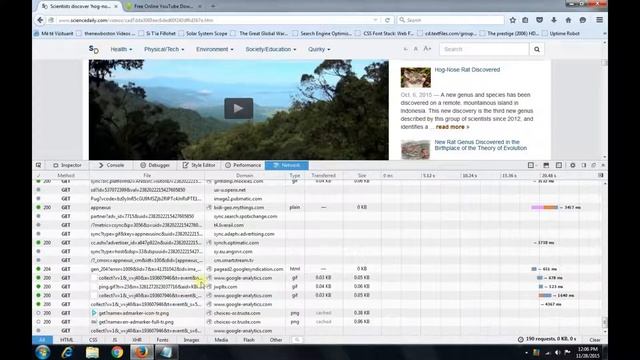Open Internet Explorer from the taskbar
Viewport: 640px width, 360px height.
tap(67, 352)
